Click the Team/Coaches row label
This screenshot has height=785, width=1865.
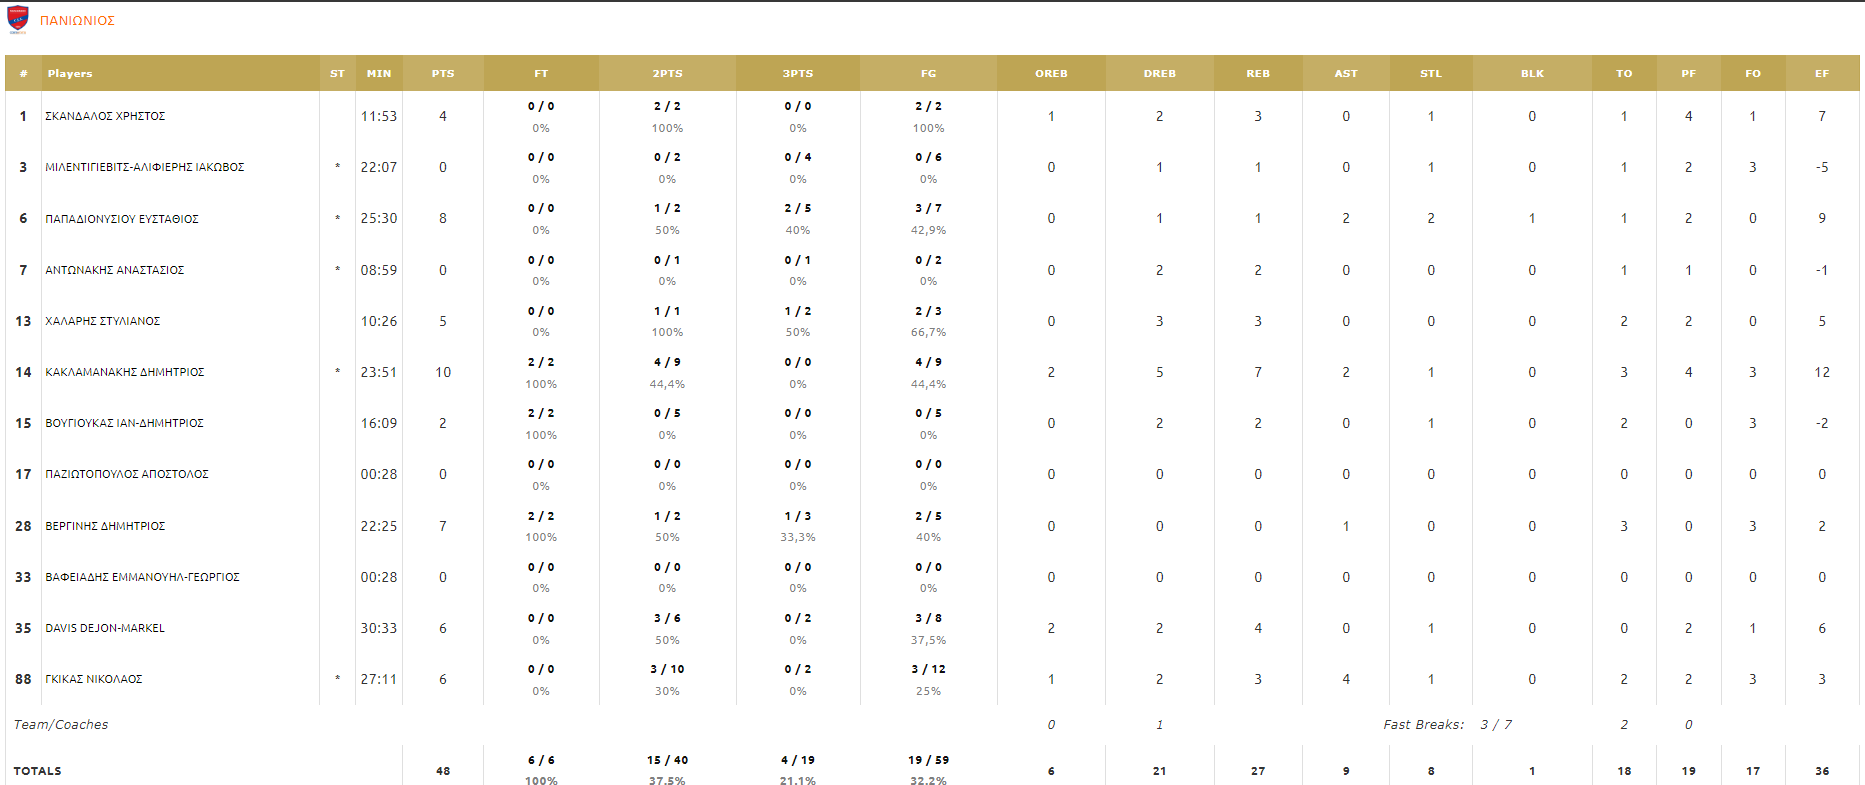pyautogui.click(x=61, y=725)
